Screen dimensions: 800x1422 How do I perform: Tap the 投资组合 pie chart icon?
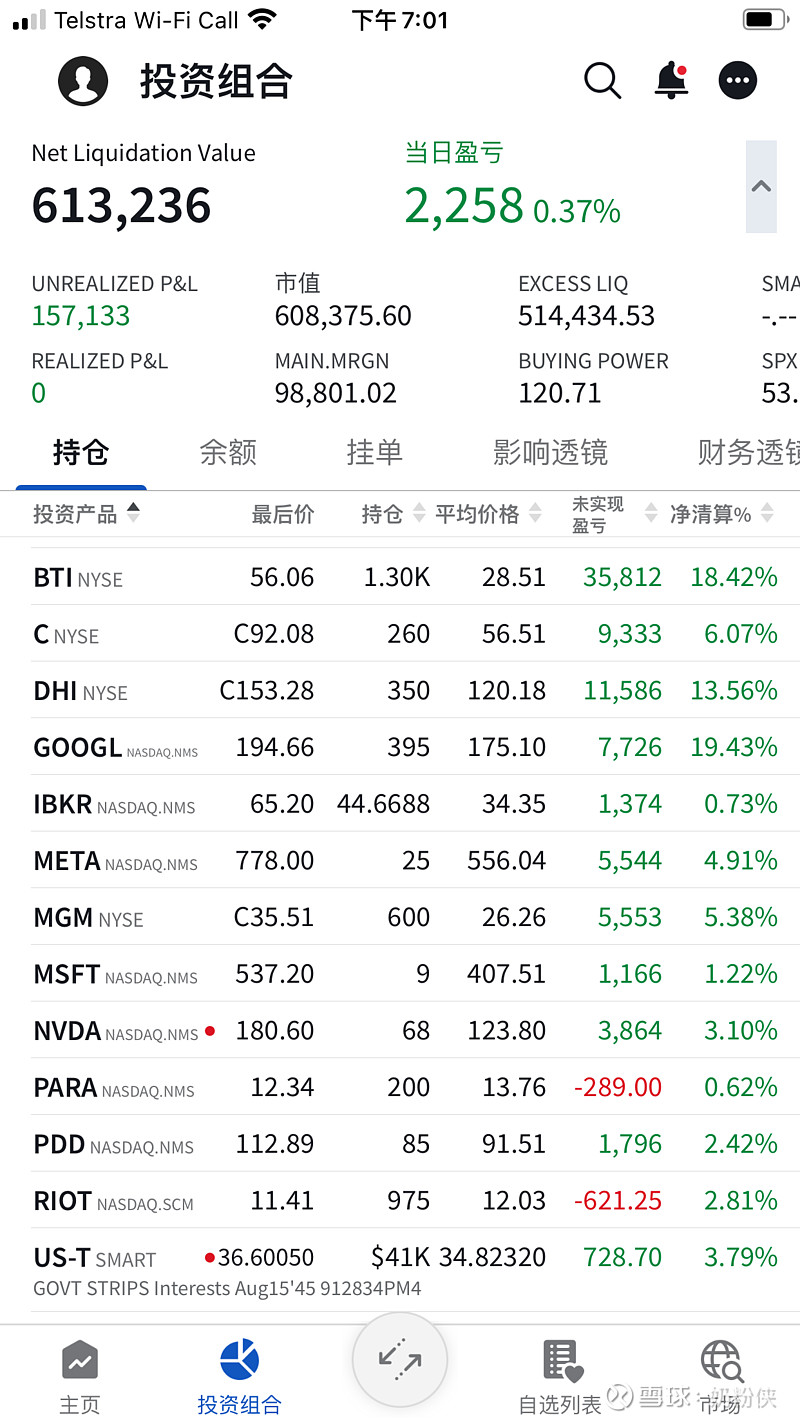pyautogui.click(x=239, y=1360)
